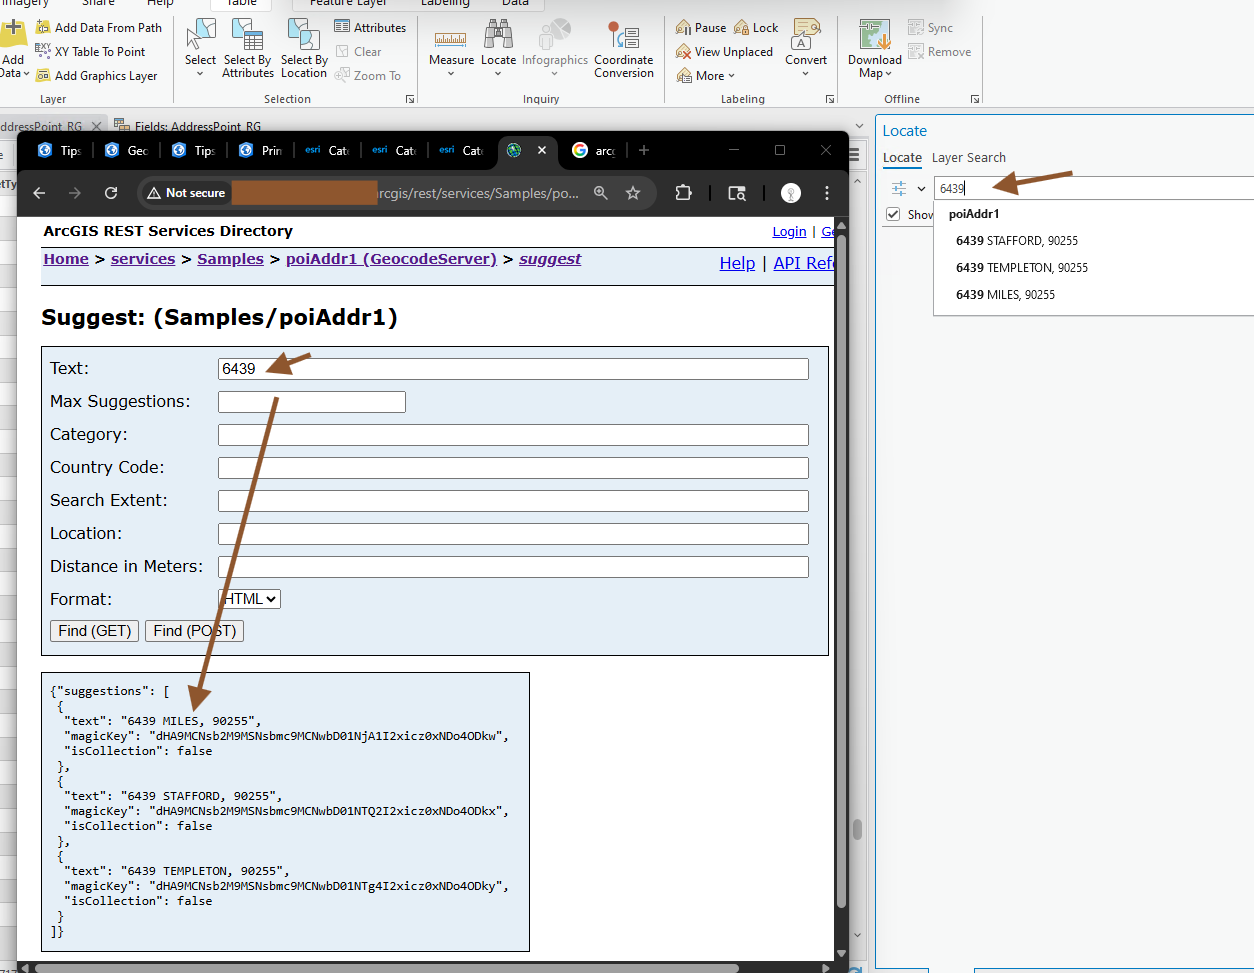Switch to the Google browser tab
The image size is (1254, 973).
(593, 150)
